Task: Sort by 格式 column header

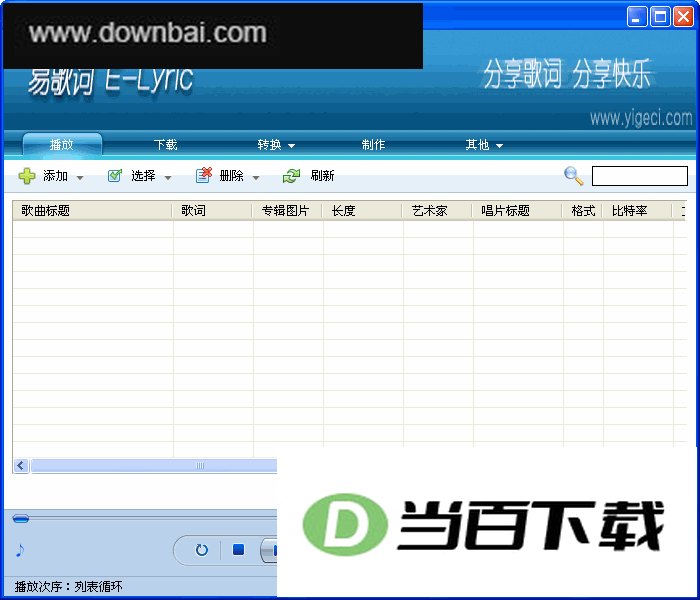Action: [583, 210]
